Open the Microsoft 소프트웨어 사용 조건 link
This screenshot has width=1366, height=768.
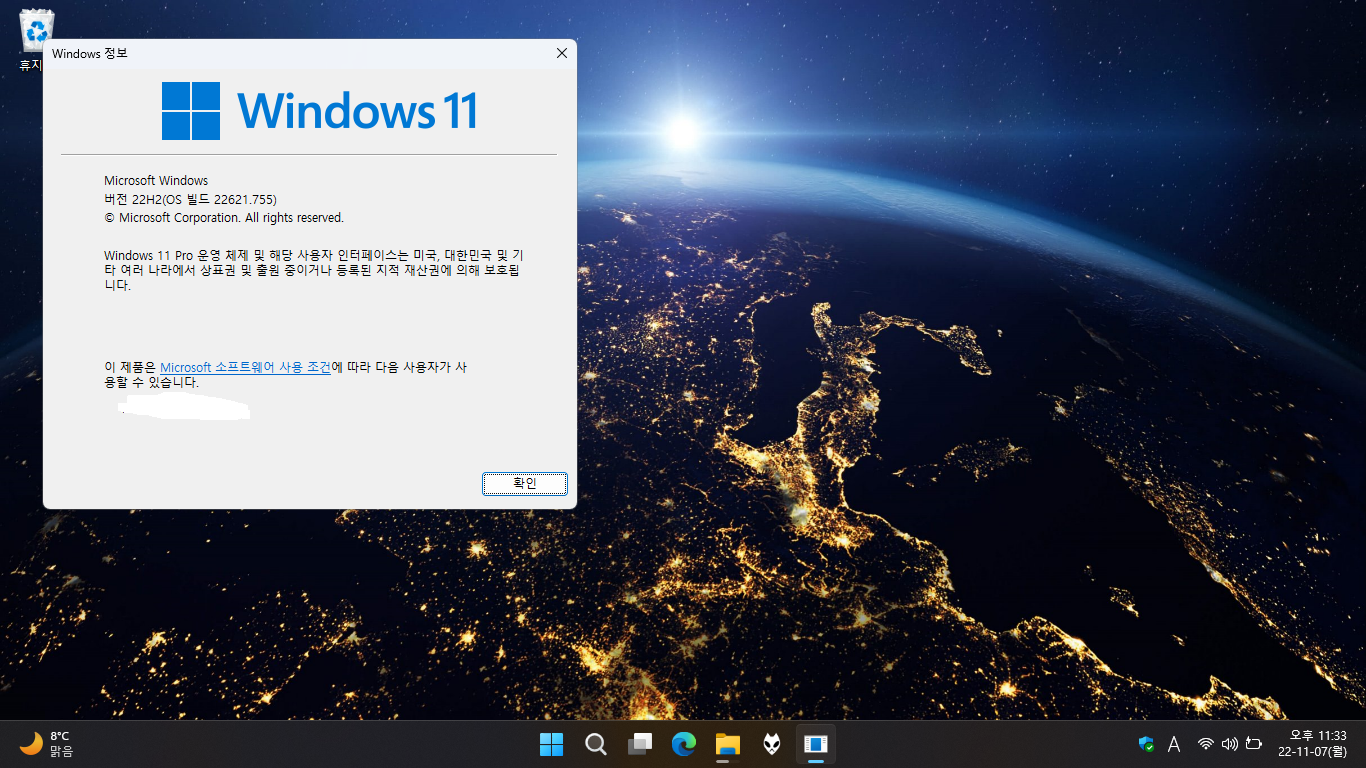pyautogui.click(x=245, y=367)
